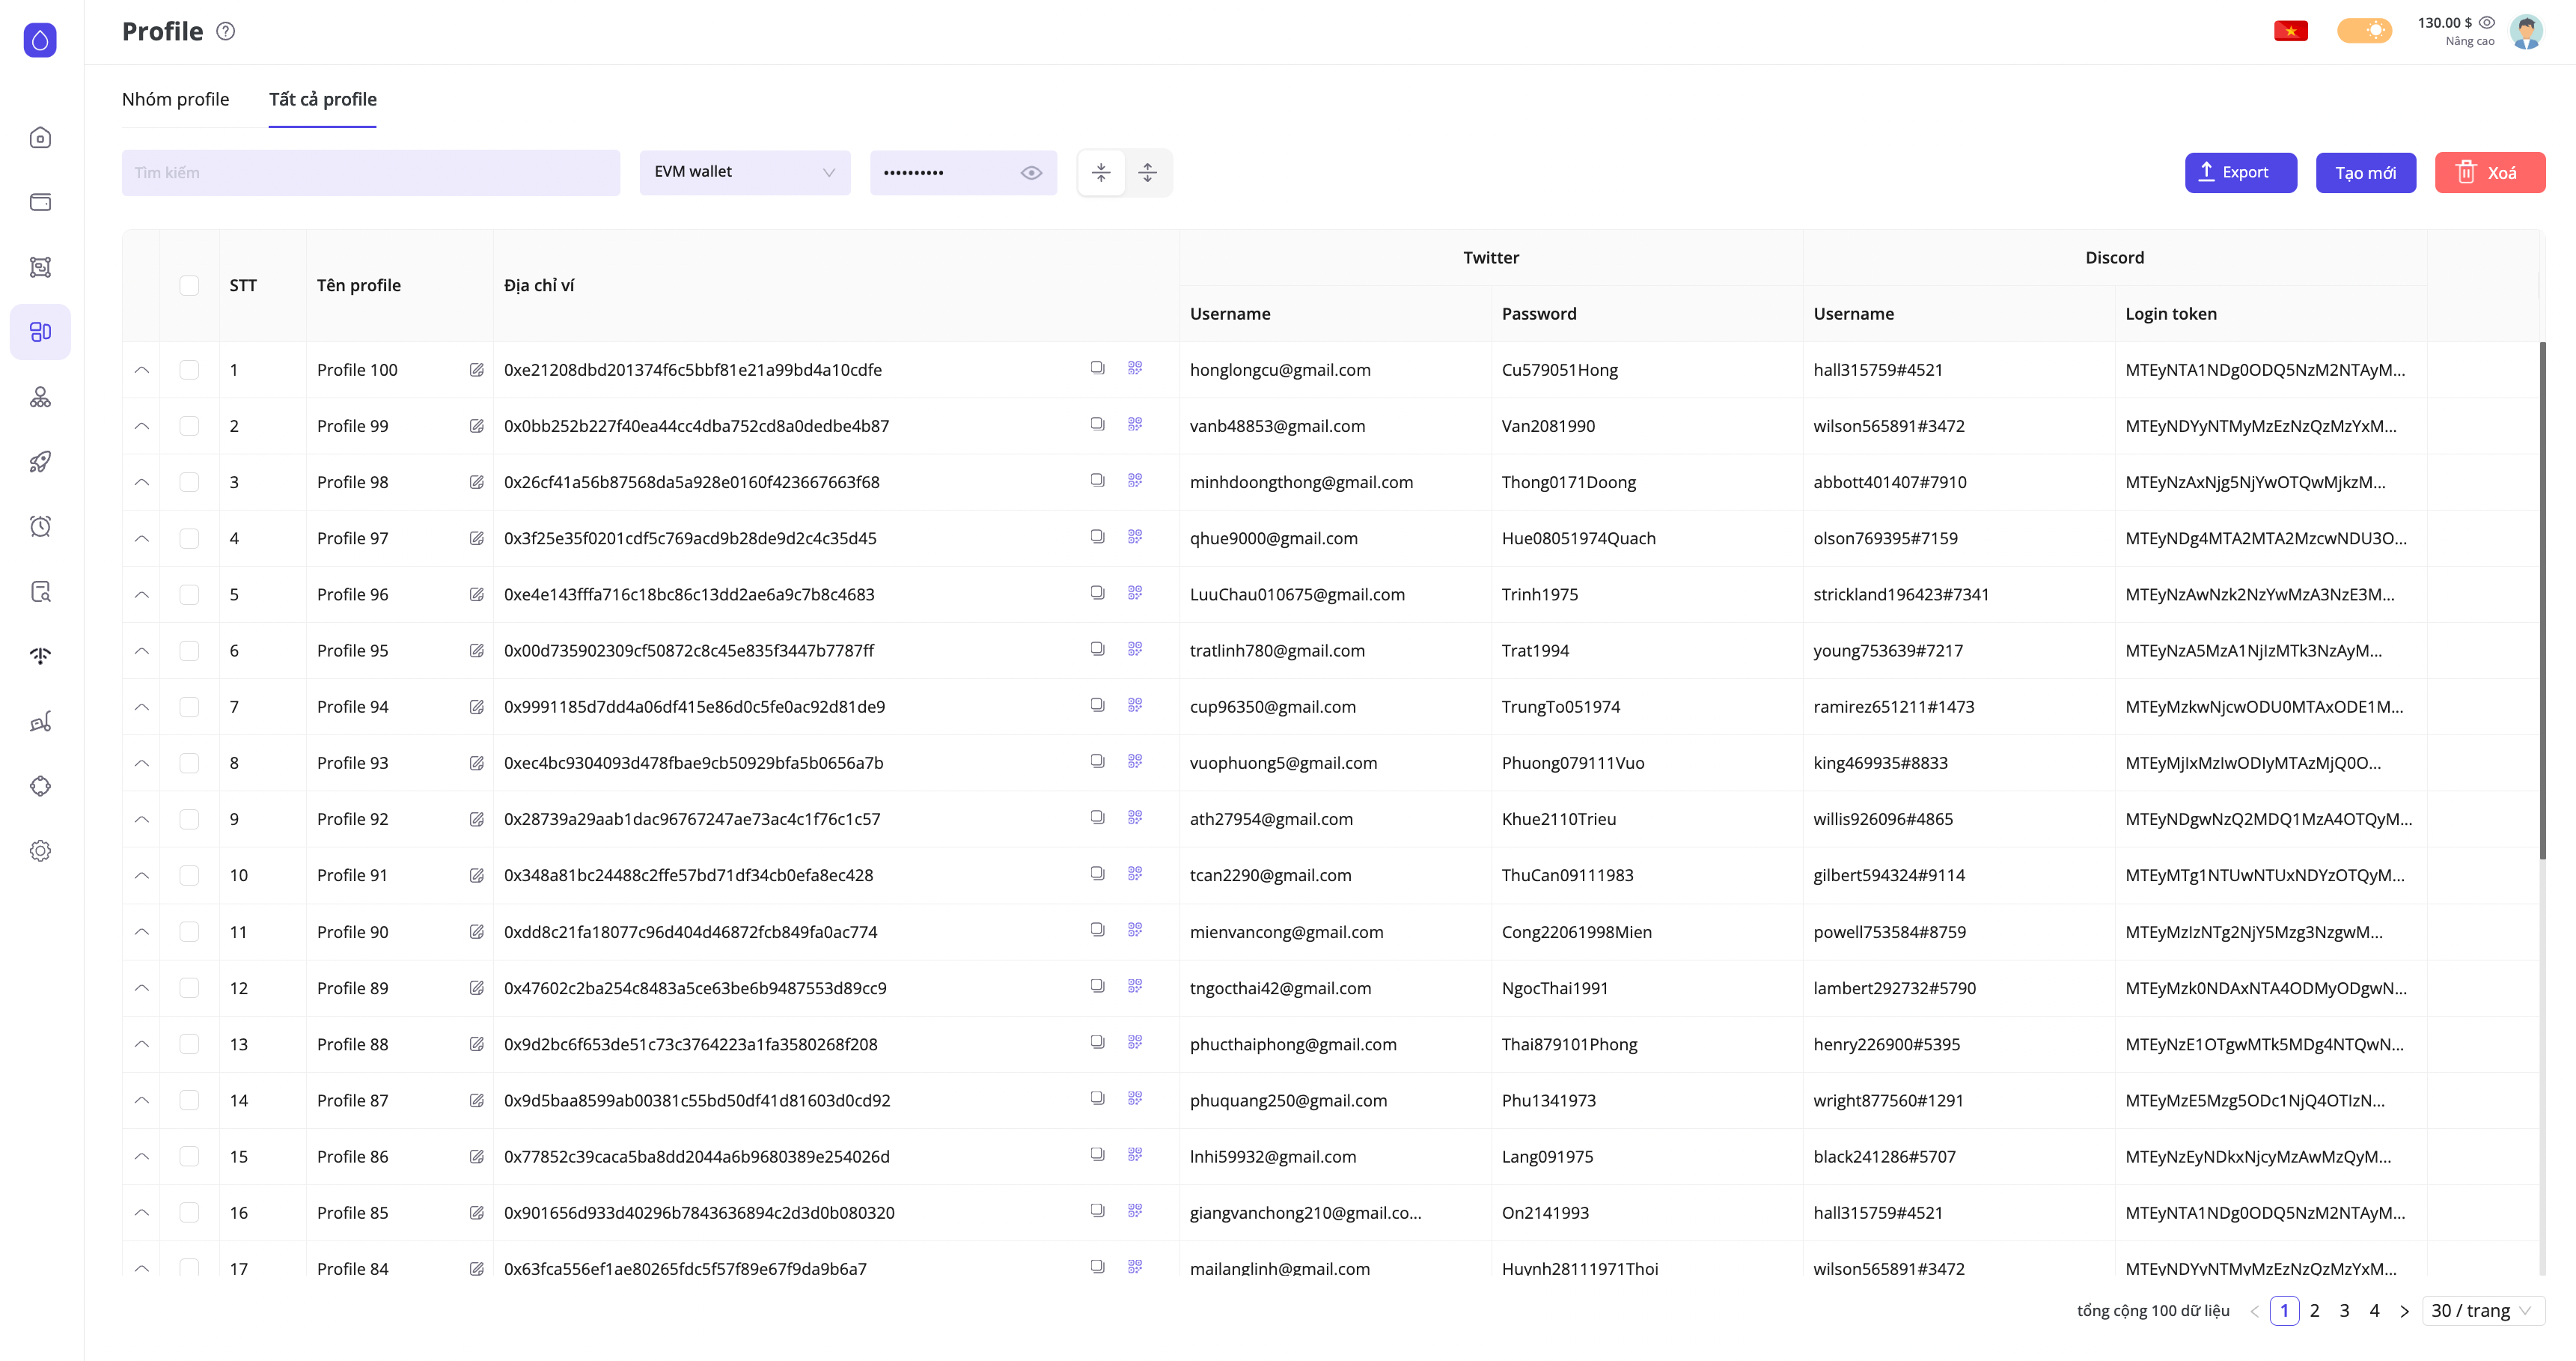Click the Tìm kiếm search field
Screen dimensions: 2576x1361
370,172
